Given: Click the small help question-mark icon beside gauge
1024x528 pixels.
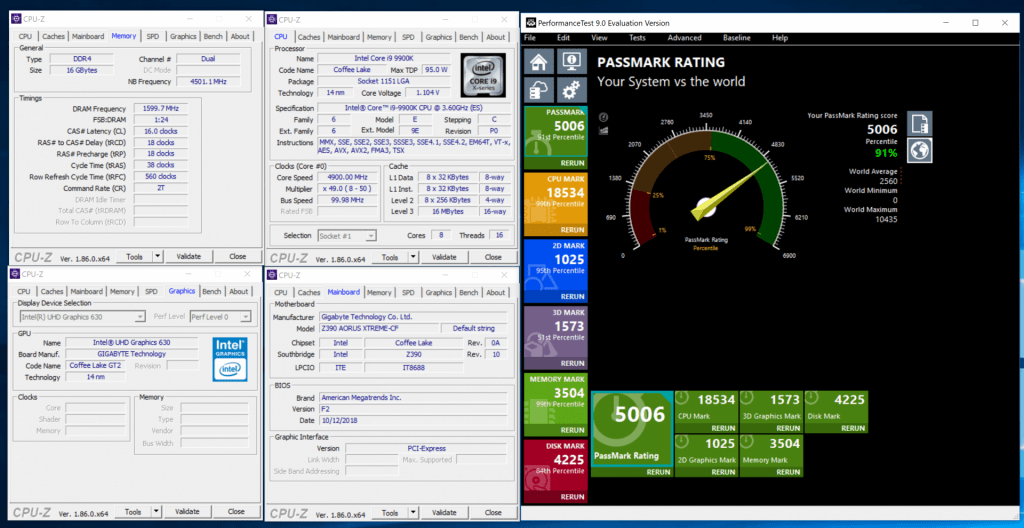Looking at the screenshot, I should 603,117.
